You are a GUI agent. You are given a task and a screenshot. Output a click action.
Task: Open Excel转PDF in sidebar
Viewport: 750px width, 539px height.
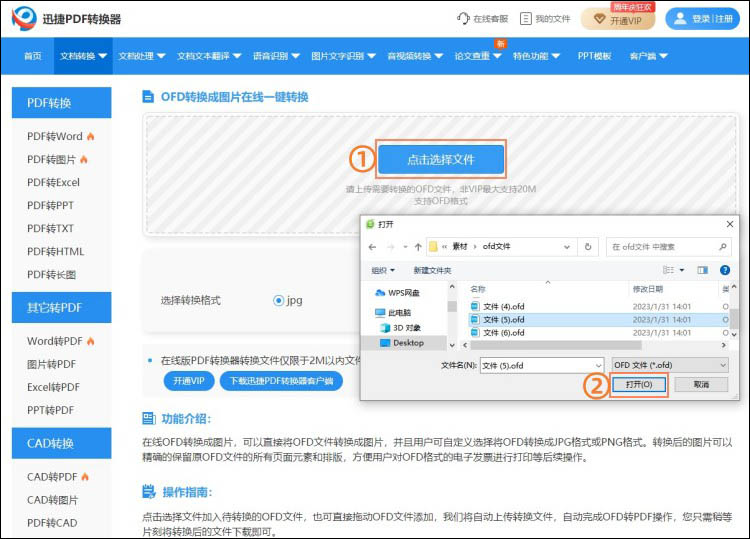pos(53,387)
